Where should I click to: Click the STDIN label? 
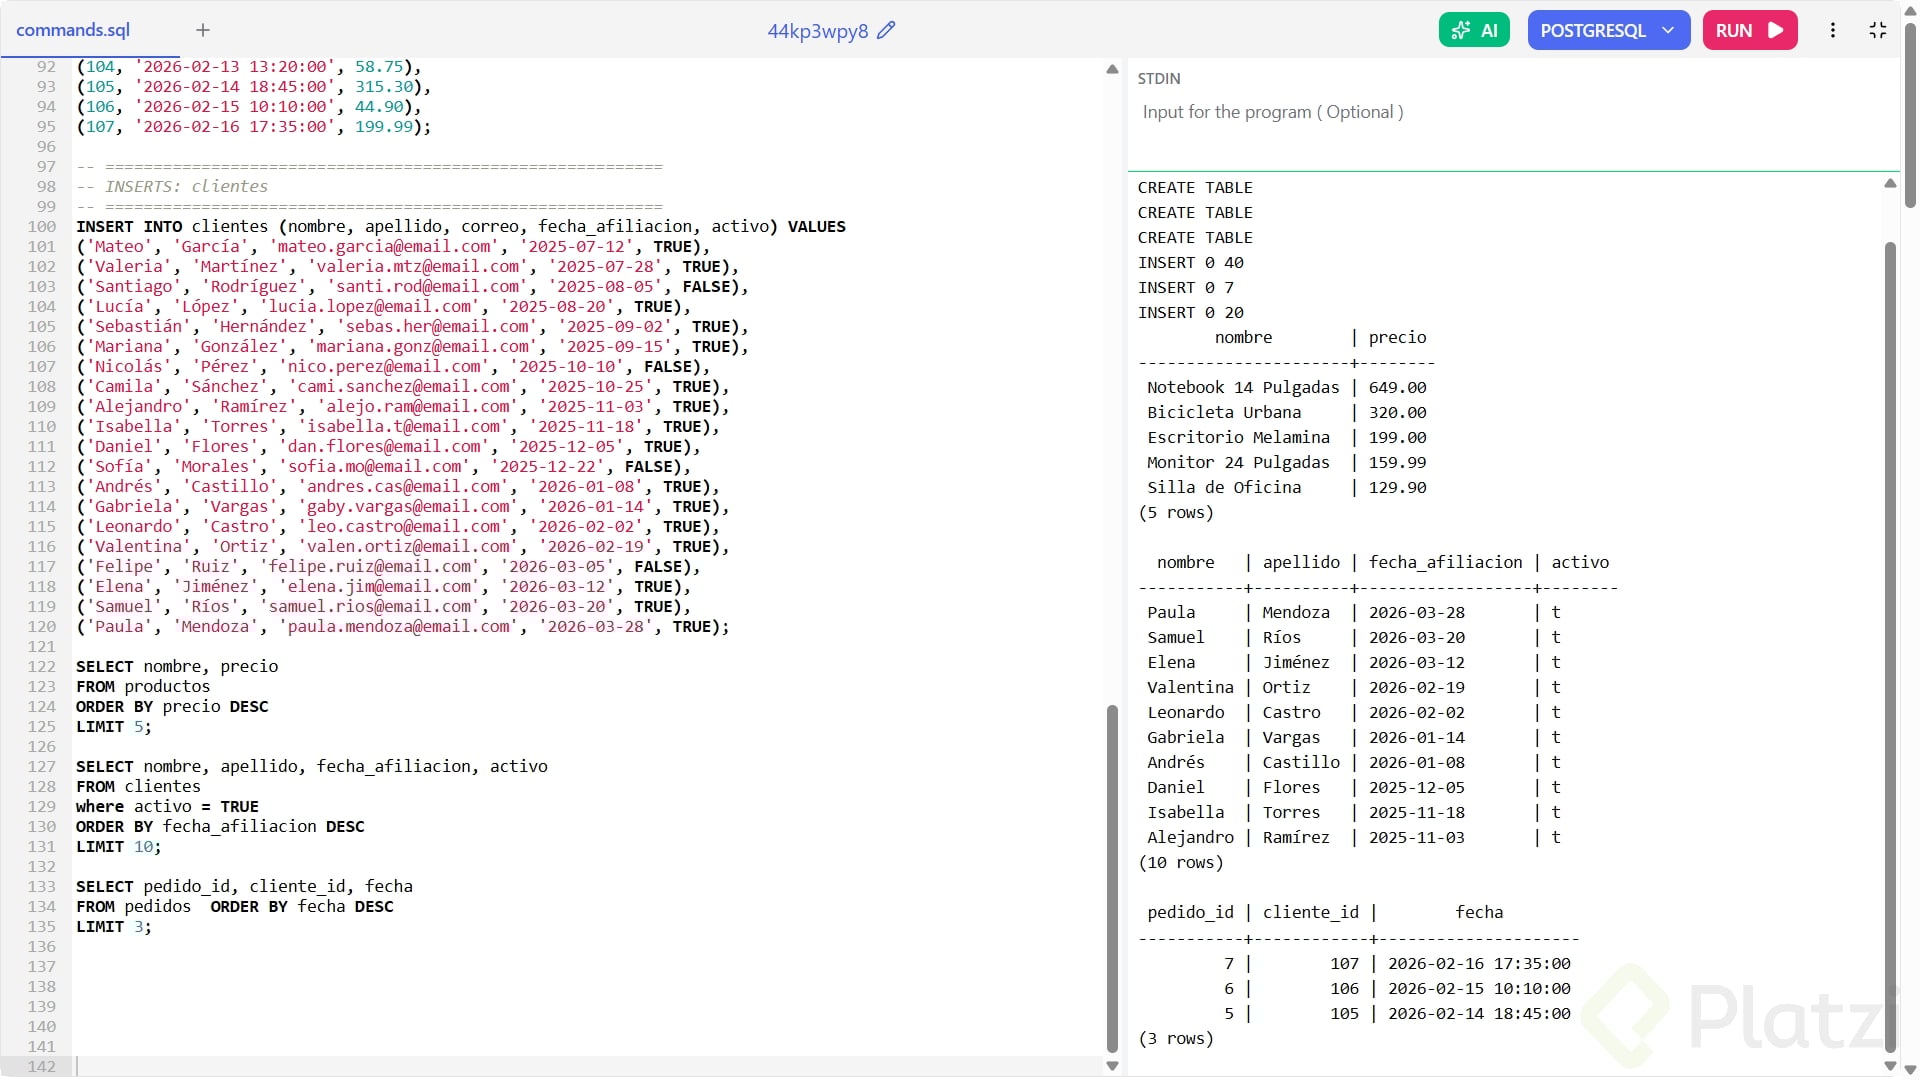click(x=1159, y=78)
